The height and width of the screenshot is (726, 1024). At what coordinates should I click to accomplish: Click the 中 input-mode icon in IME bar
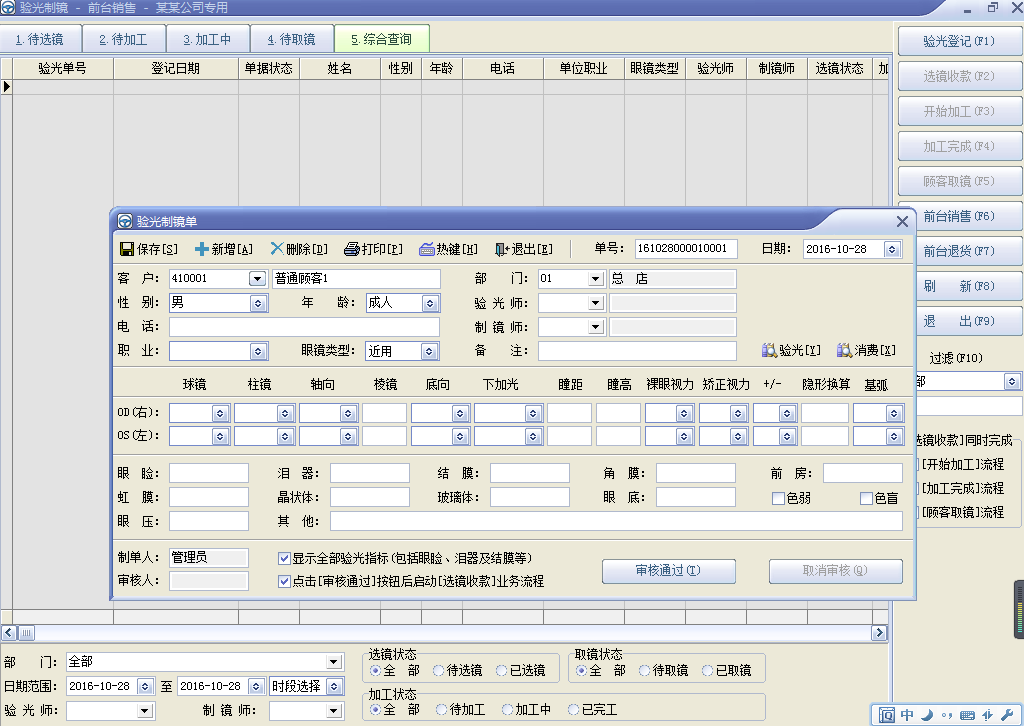point(907,715)
